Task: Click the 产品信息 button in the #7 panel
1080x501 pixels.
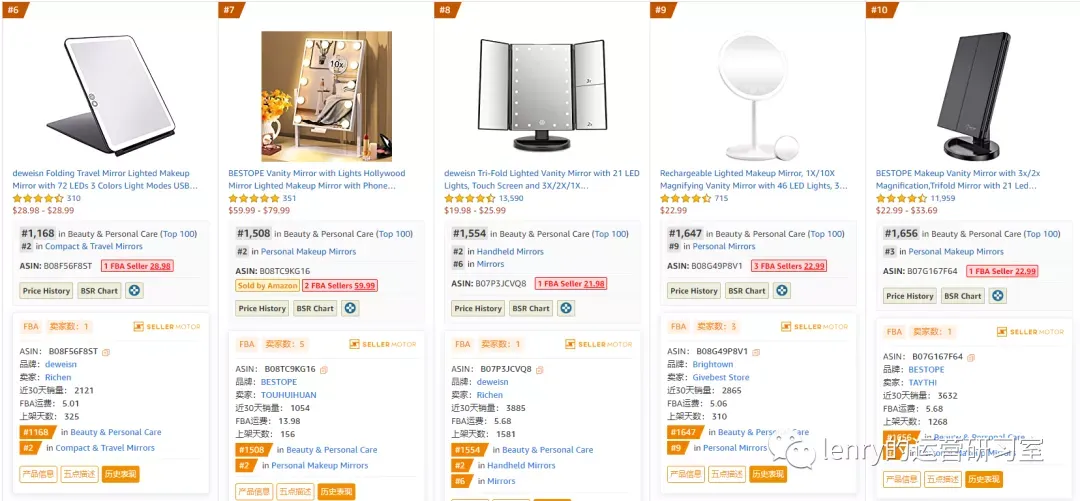Action: point(254,491)
